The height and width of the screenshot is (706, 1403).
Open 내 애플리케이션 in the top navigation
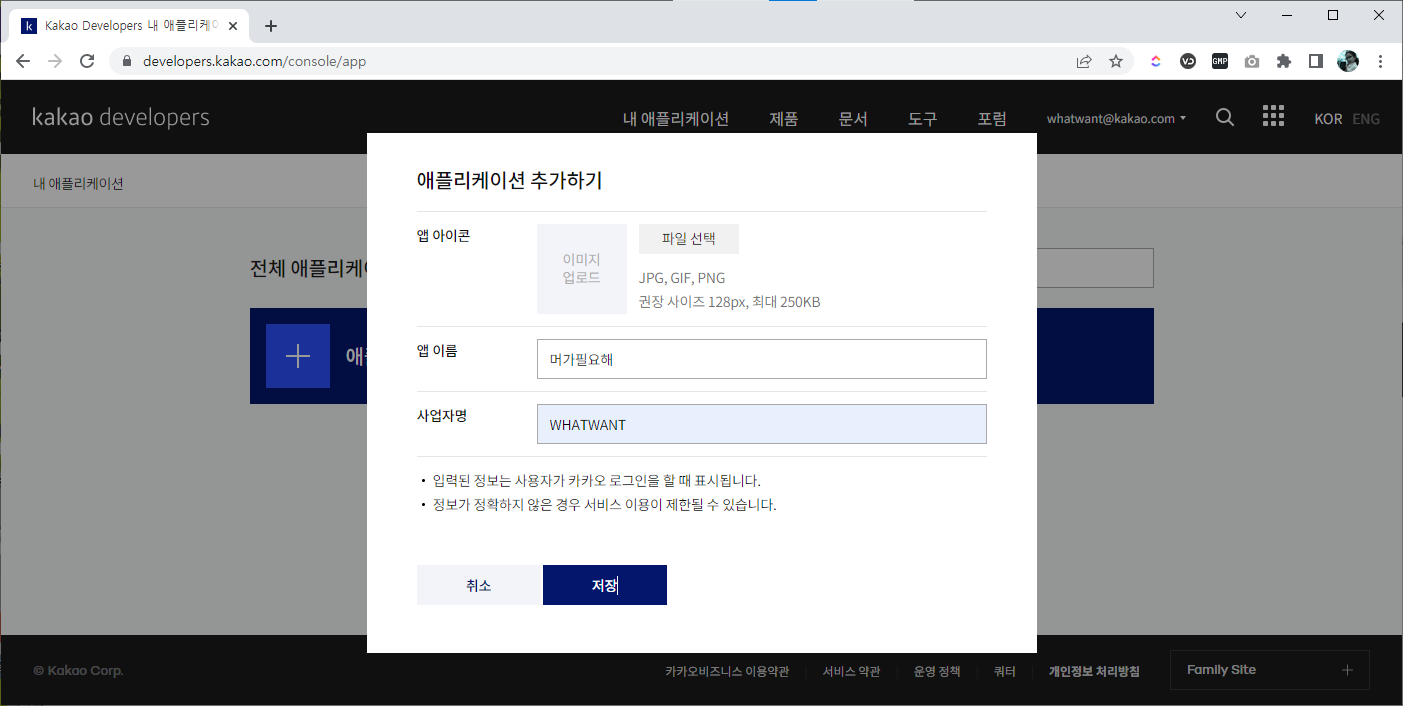coord(676,118)
